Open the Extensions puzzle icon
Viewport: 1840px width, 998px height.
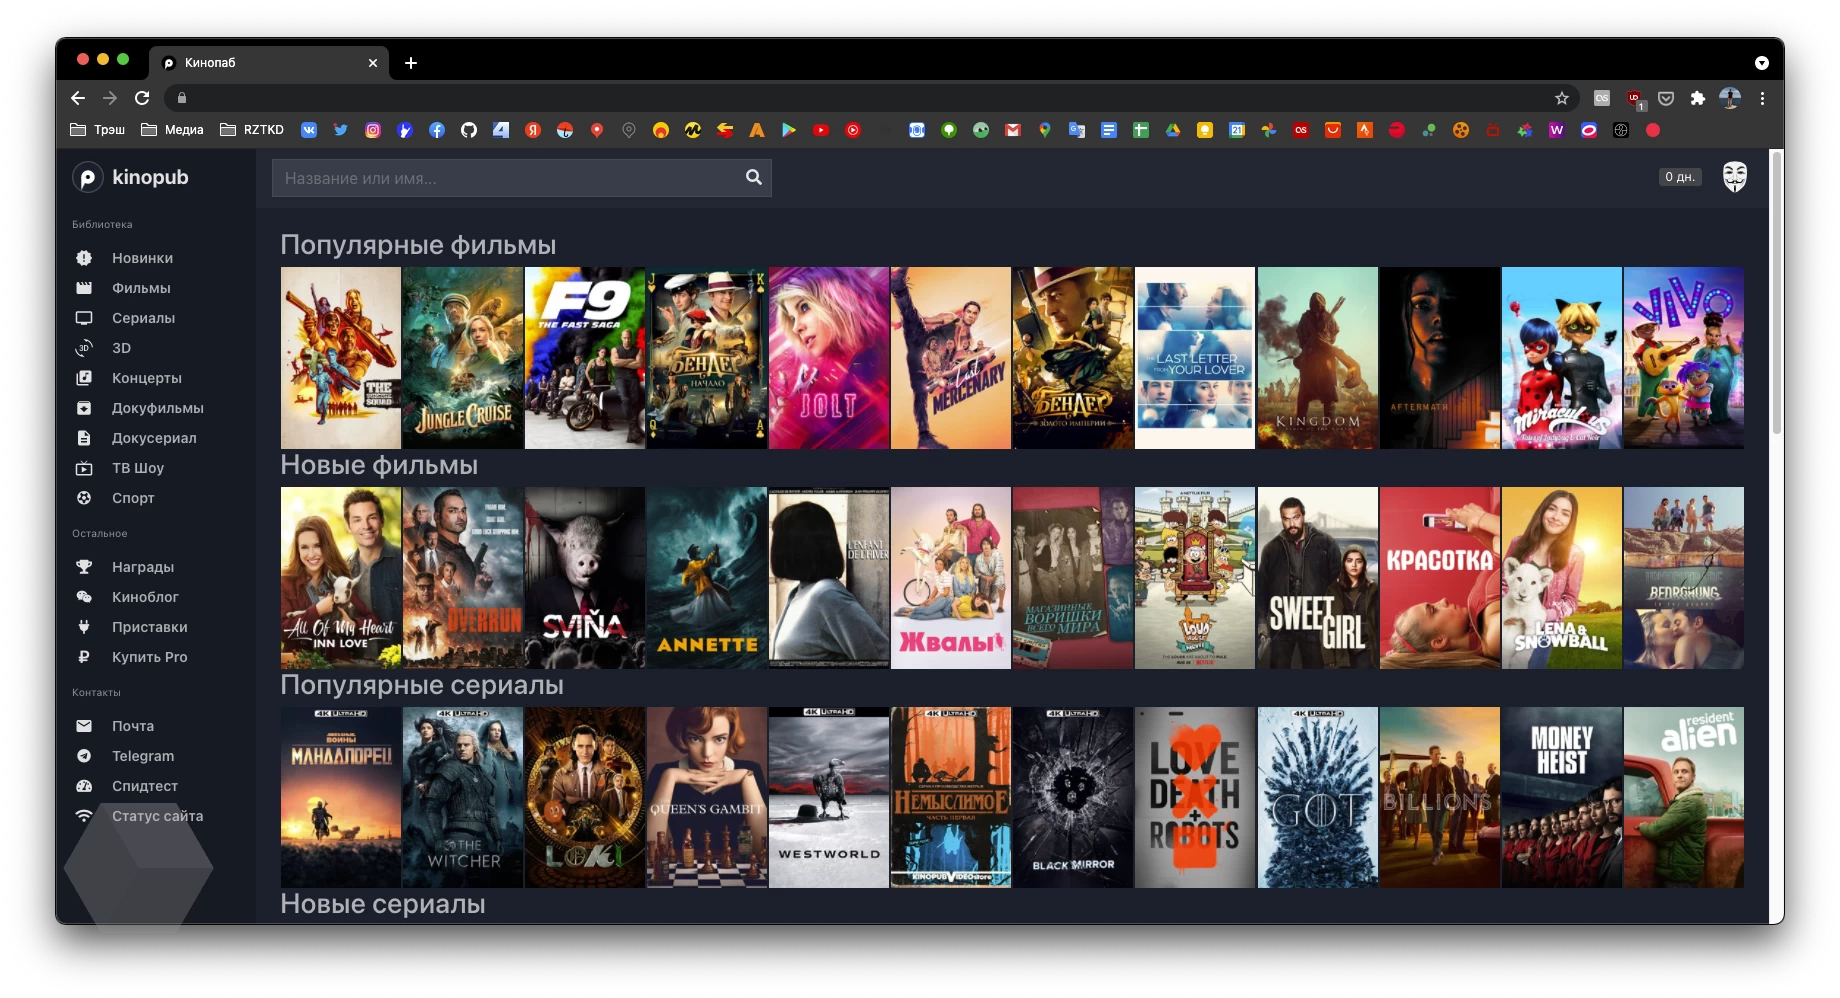coord(1697,98)
